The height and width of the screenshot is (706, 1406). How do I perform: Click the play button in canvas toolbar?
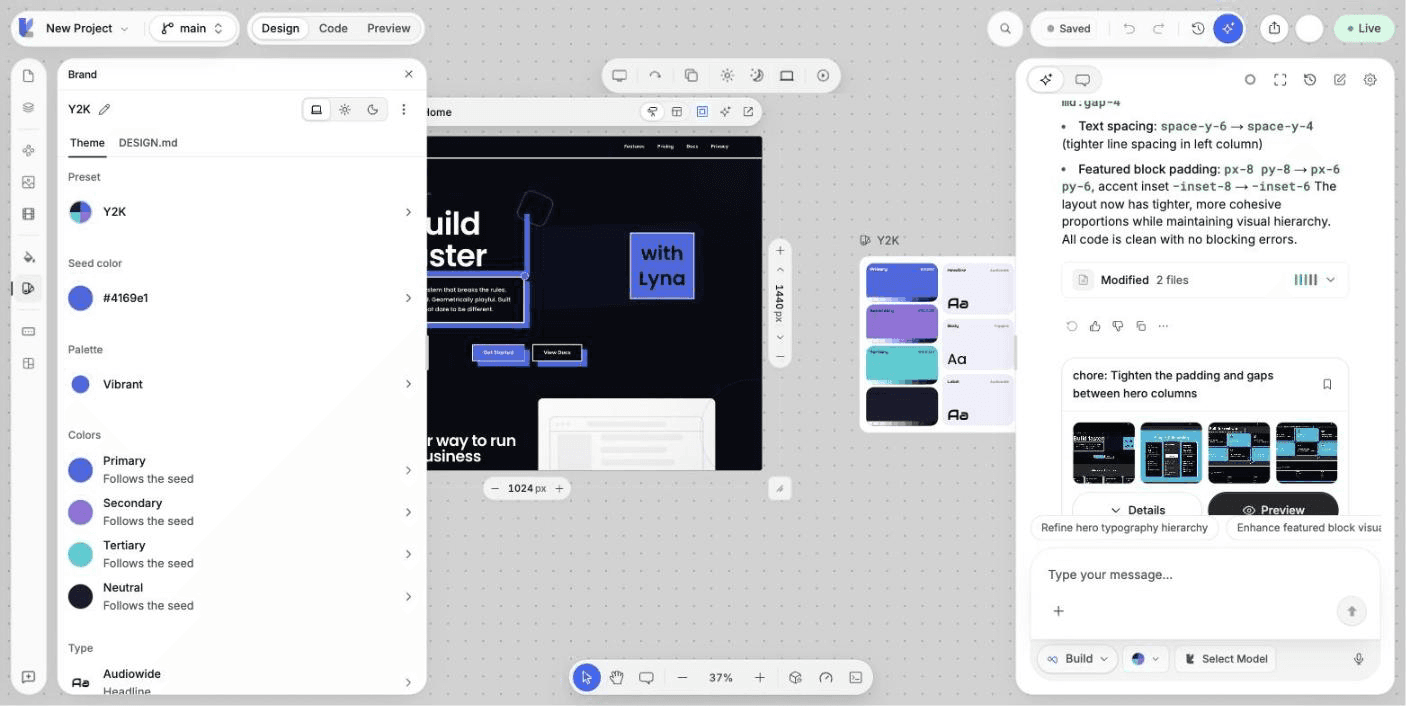pyautogui.click(x=823, y=75)
